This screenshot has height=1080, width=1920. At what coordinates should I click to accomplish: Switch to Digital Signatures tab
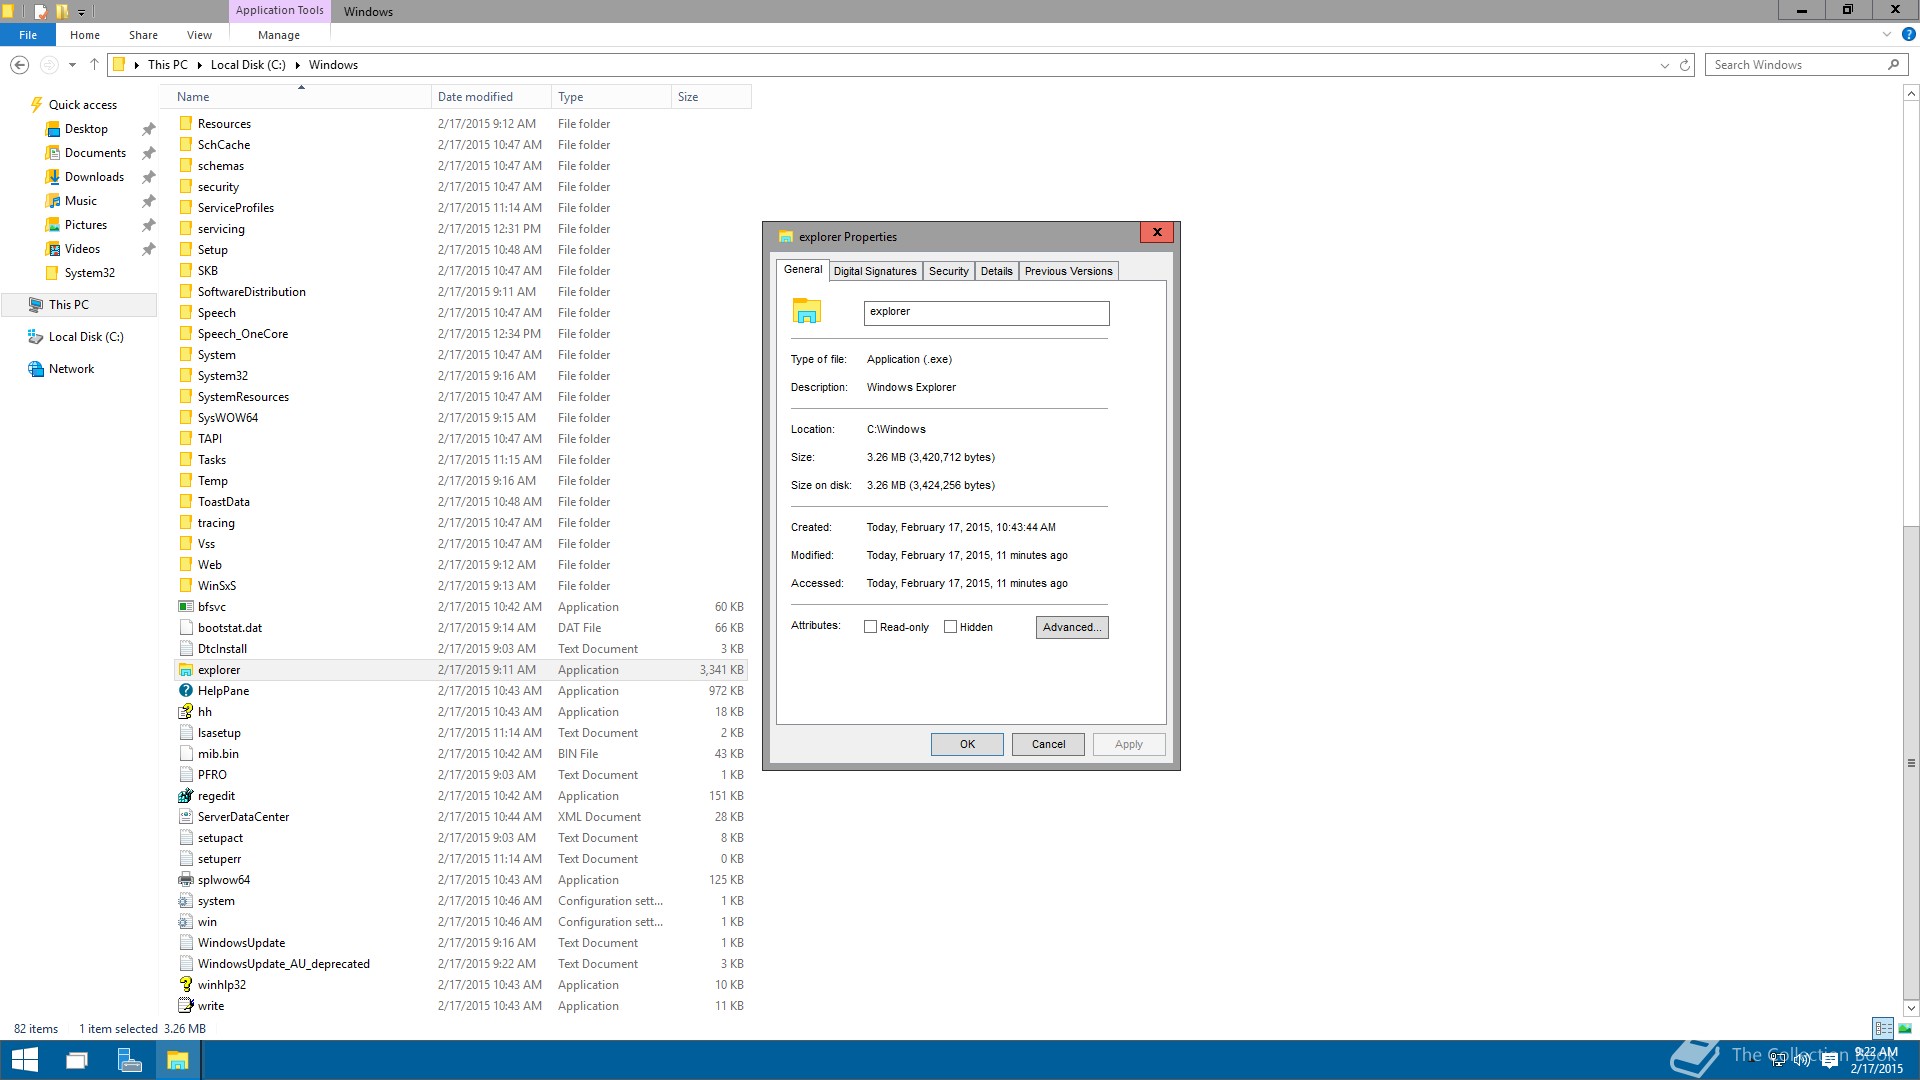875,271
